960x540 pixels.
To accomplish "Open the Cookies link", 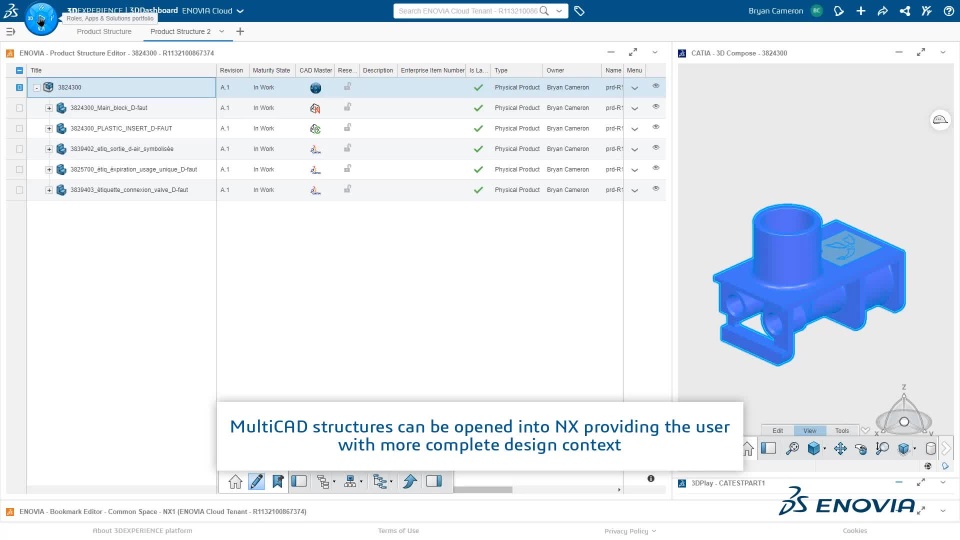I will (855, 531).
